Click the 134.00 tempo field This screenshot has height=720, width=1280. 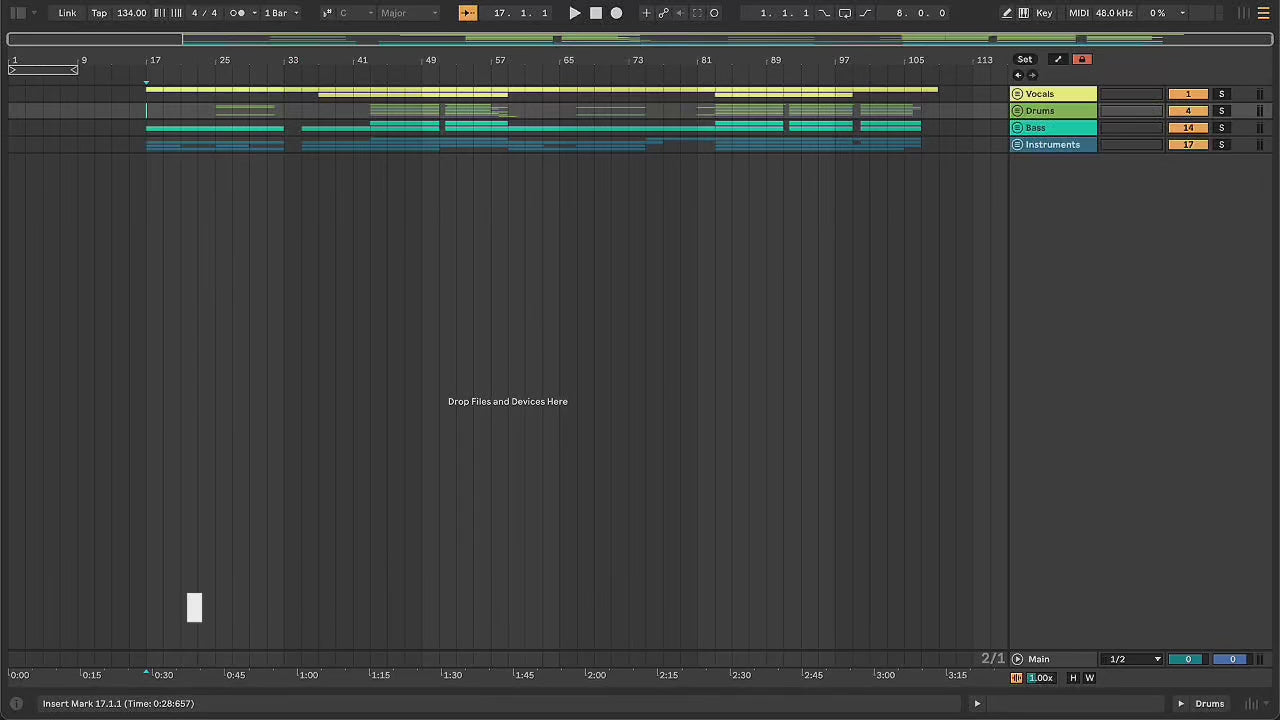point(131,13)
